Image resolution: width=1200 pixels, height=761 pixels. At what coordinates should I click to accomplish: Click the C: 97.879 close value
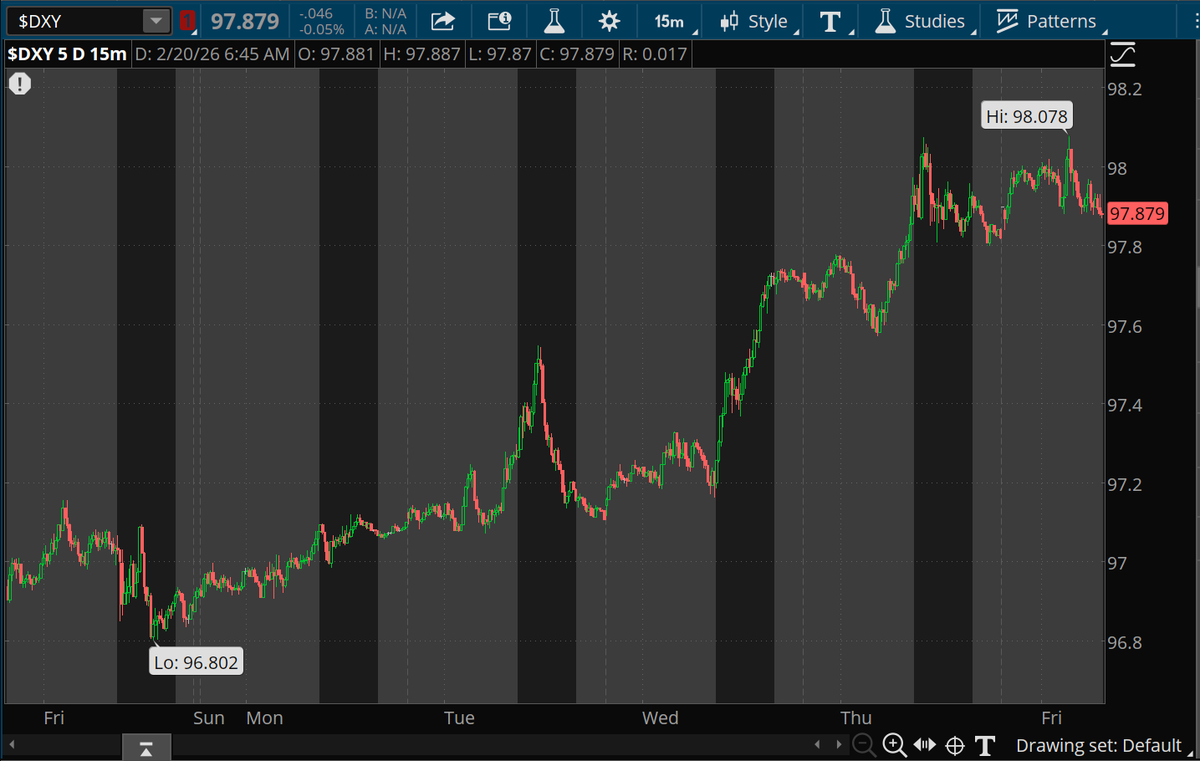[577, 53]
